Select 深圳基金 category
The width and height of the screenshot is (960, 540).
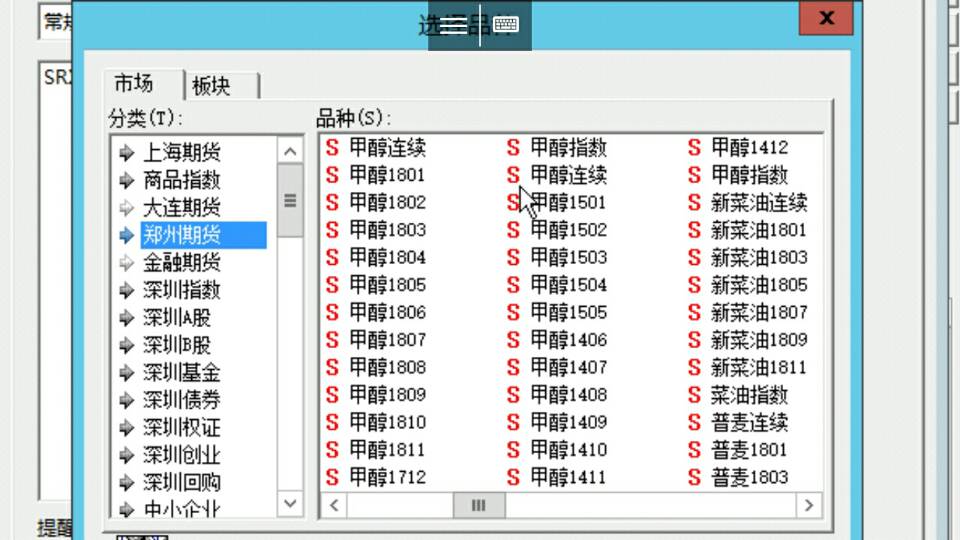pyautogui.click(x=181, y=373)
